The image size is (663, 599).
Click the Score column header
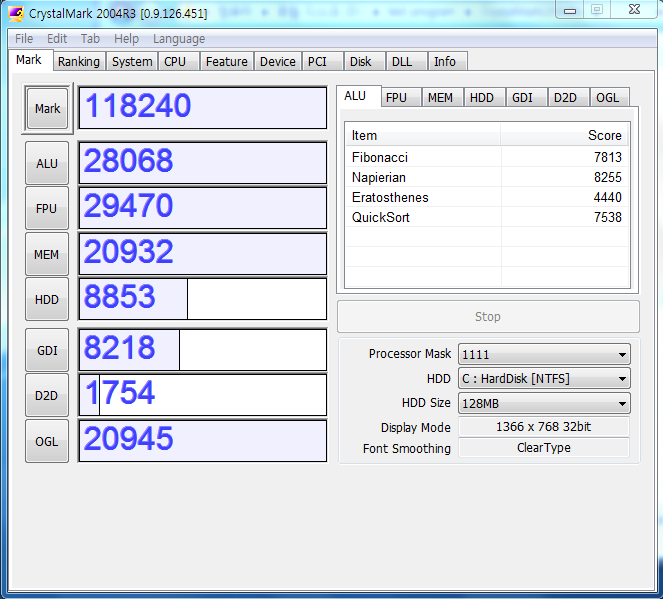tap(564, 135)
